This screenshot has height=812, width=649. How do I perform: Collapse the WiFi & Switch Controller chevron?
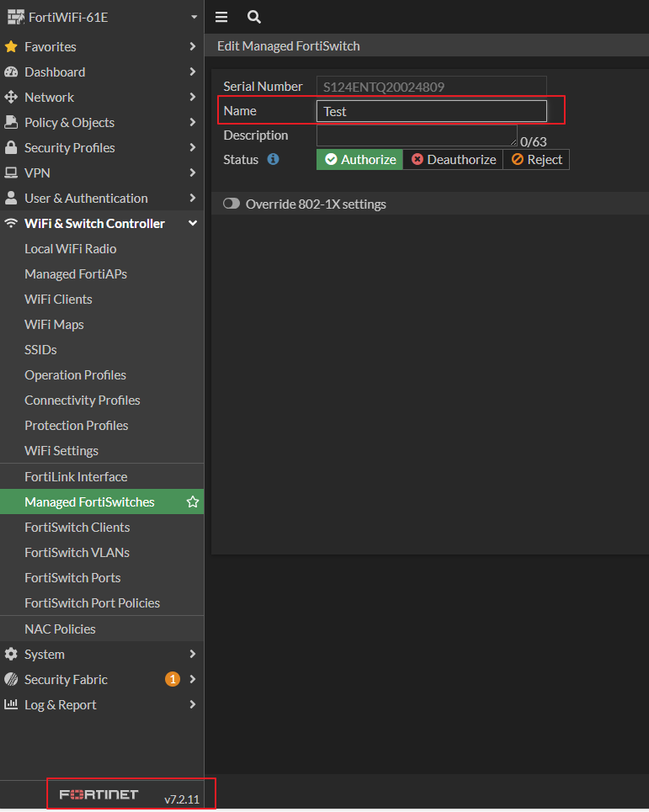(193, 223)
